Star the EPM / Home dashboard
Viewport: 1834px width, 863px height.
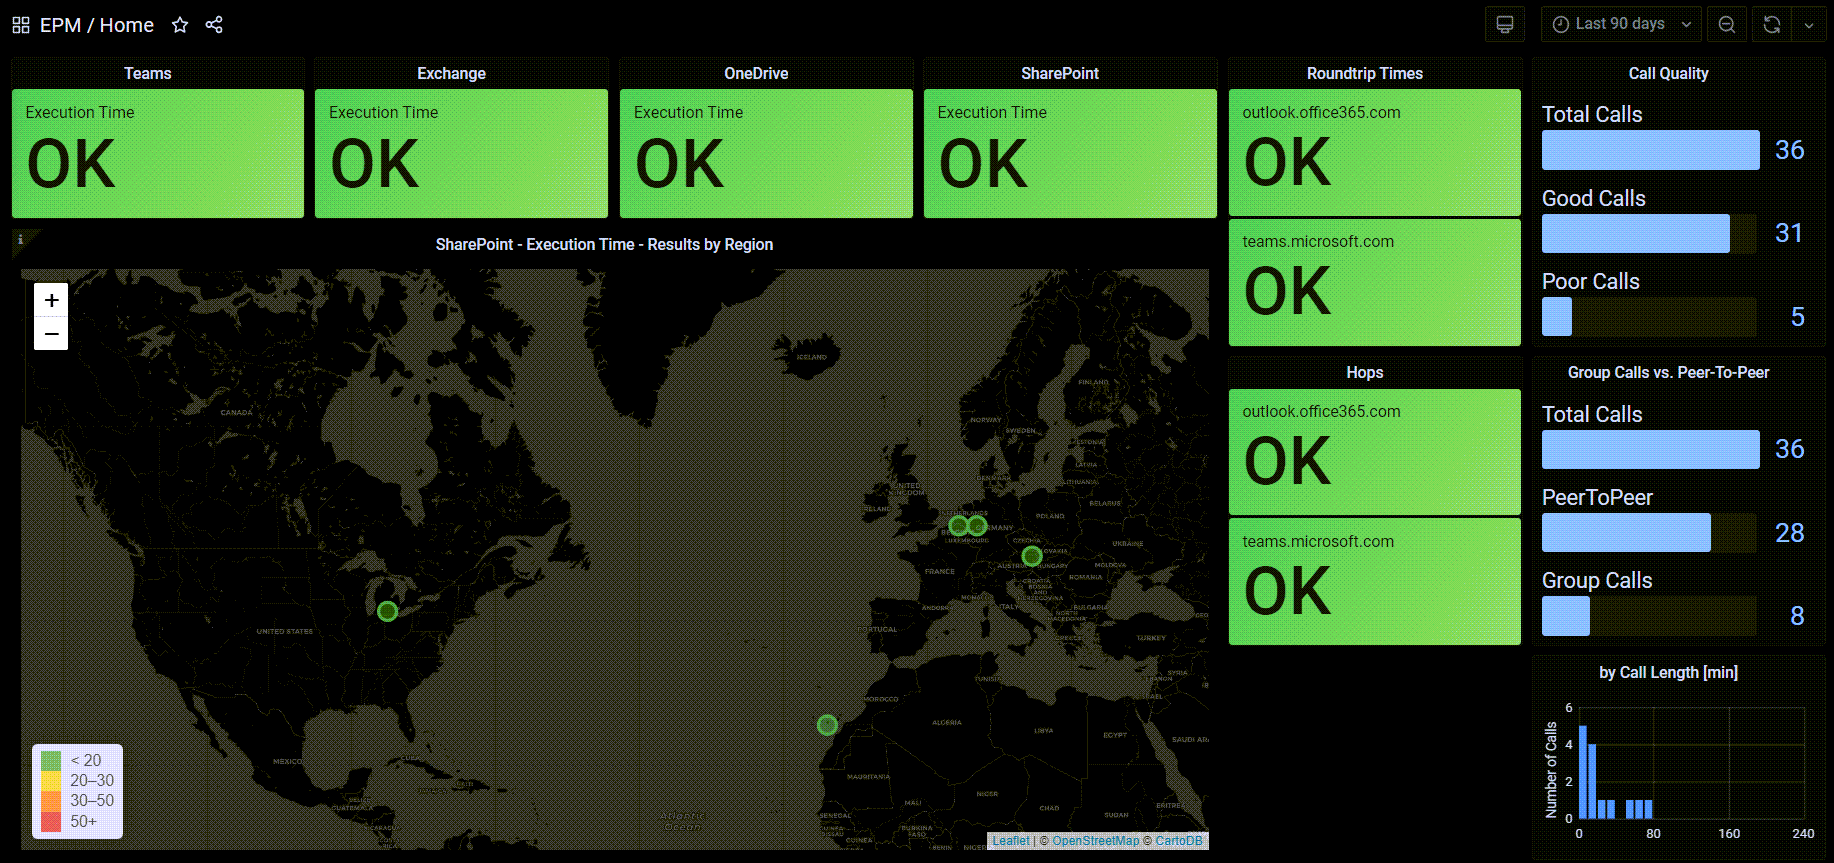[x=180, y=25]
